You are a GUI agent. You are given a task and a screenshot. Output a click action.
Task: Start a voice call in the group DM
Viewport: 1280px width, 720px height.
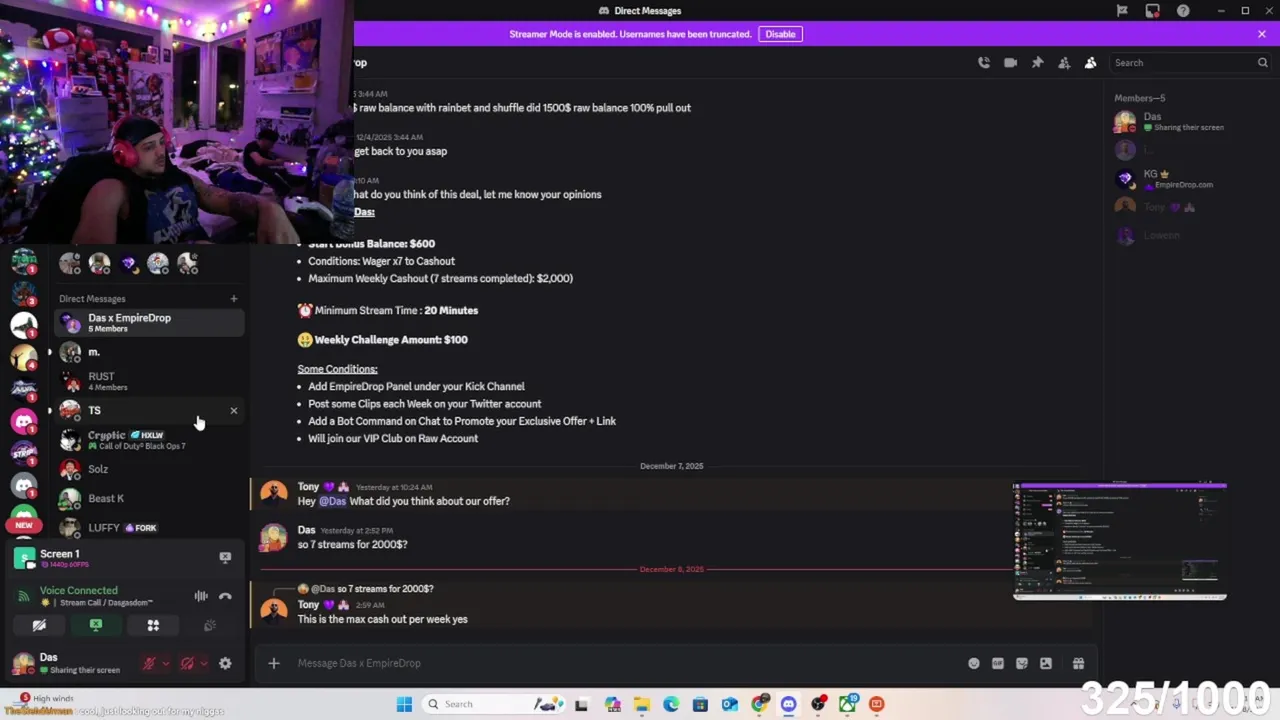point(984,62)
